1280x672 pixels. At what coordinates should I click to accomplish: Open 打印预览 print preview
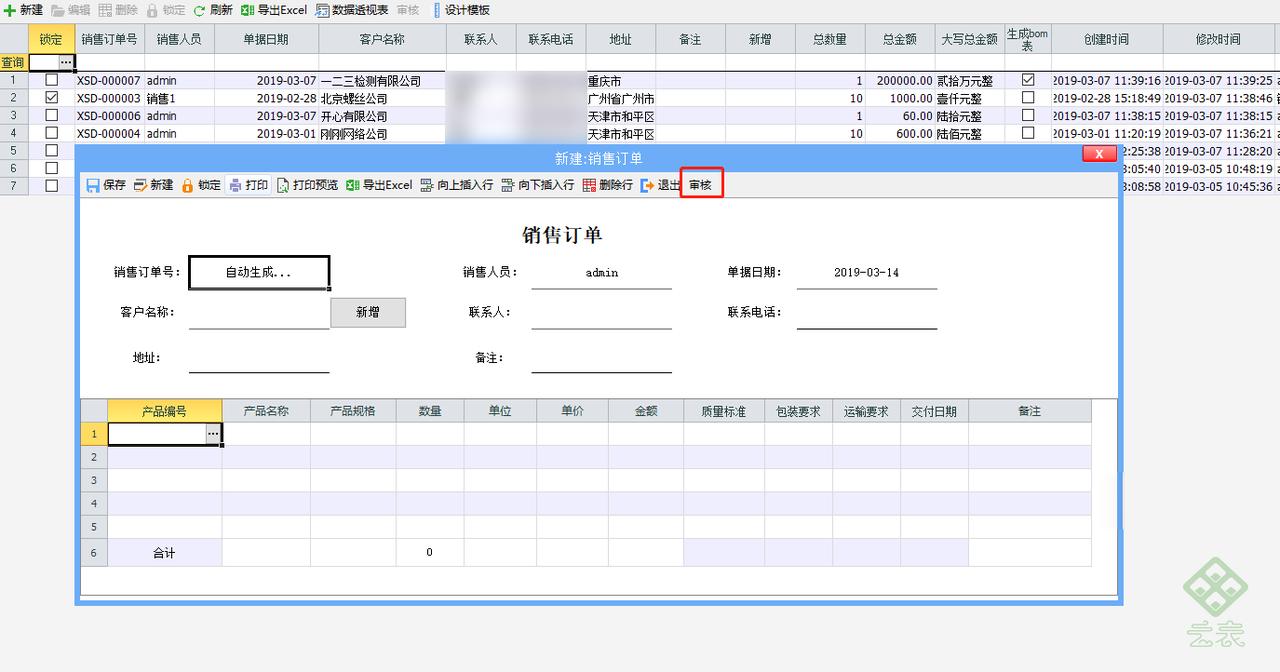click(x=308, y=185)
